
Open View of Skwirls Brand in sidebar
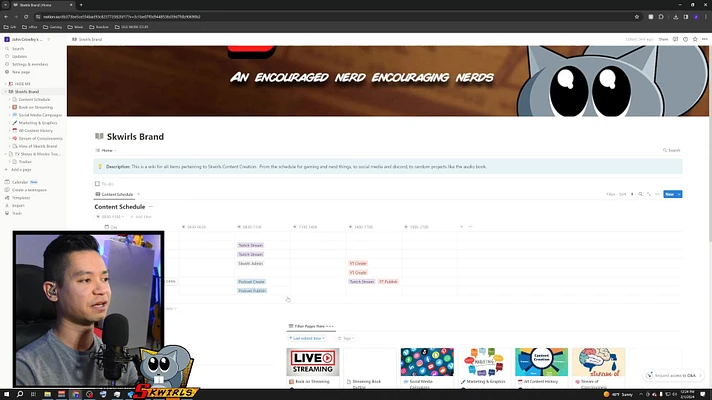pyautogui.click(x=37, y=146)
